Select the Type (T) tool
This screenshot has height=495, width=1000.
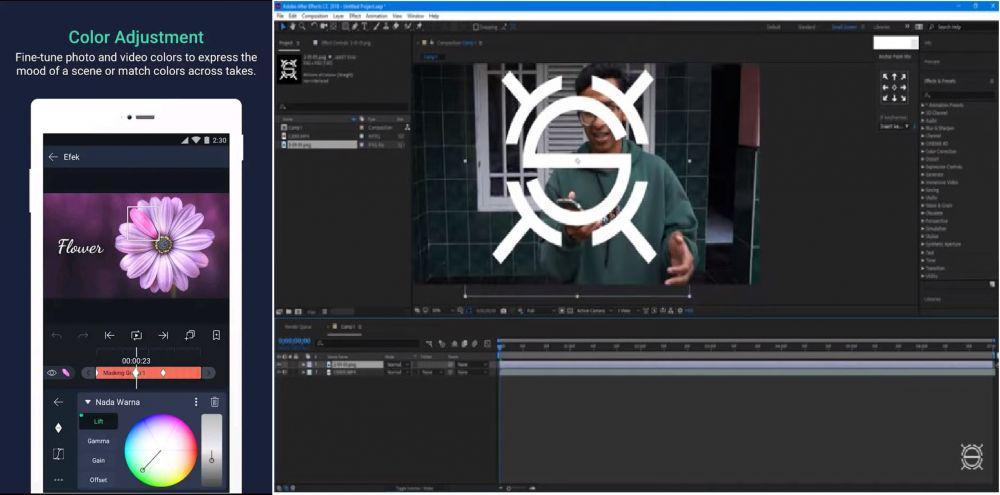click(364, 27)
